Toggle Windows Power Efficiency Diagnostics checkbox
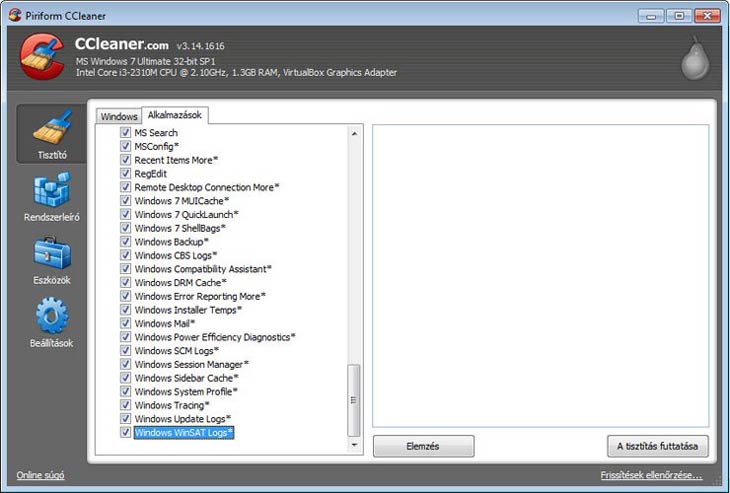The width and height of the screenshot is (730, 493). (125, 337)
